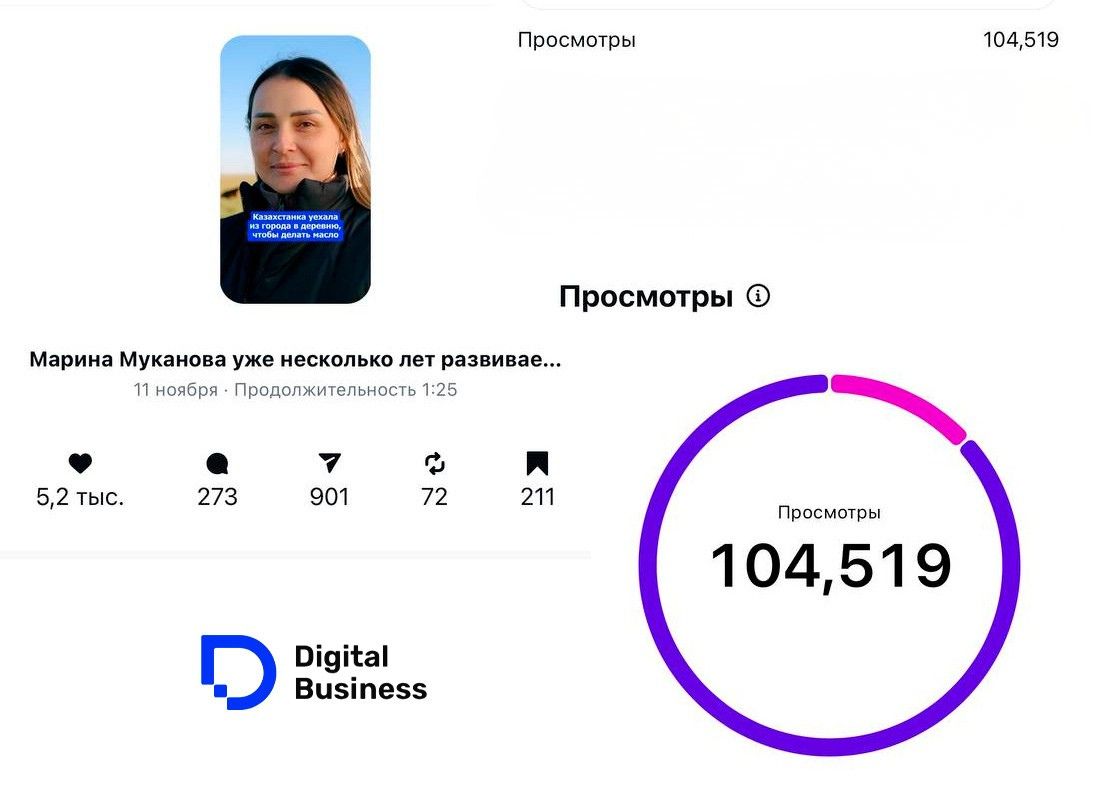Open info icon next to Просмотры heading
The height and width of the screenshot is (803, 1100).
point(759,296)
